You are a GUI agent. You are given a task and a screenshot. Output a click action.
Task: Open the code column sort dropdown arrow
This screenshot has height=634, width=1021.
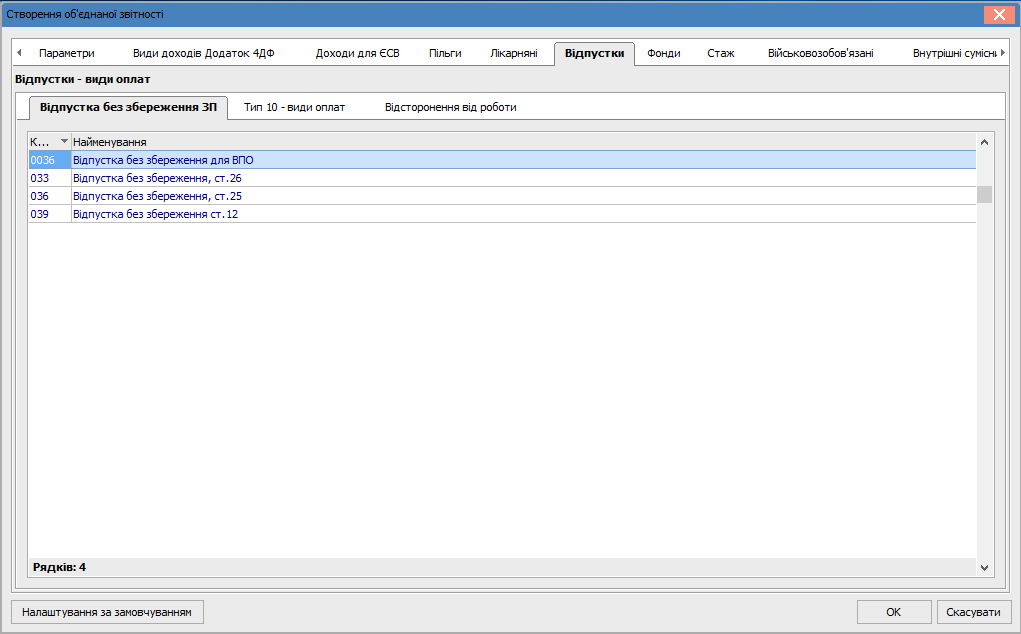[64, 142]
